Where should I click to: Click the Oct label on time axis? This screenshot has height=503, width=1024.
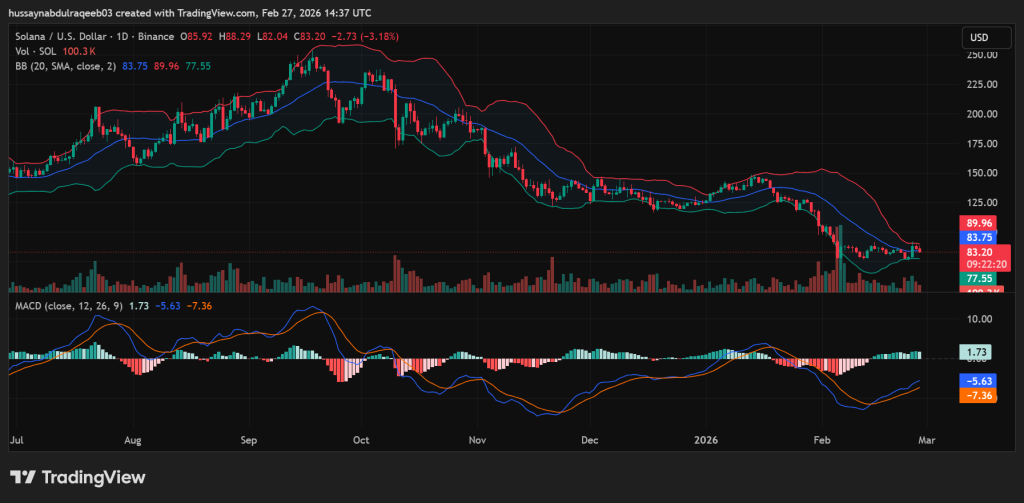362,439
